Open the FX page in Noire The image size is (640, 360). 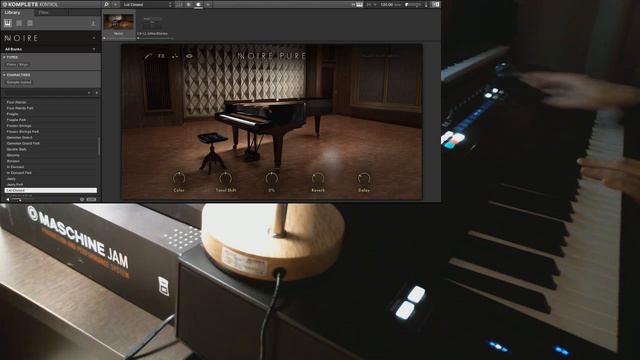(x=161, y=56)
